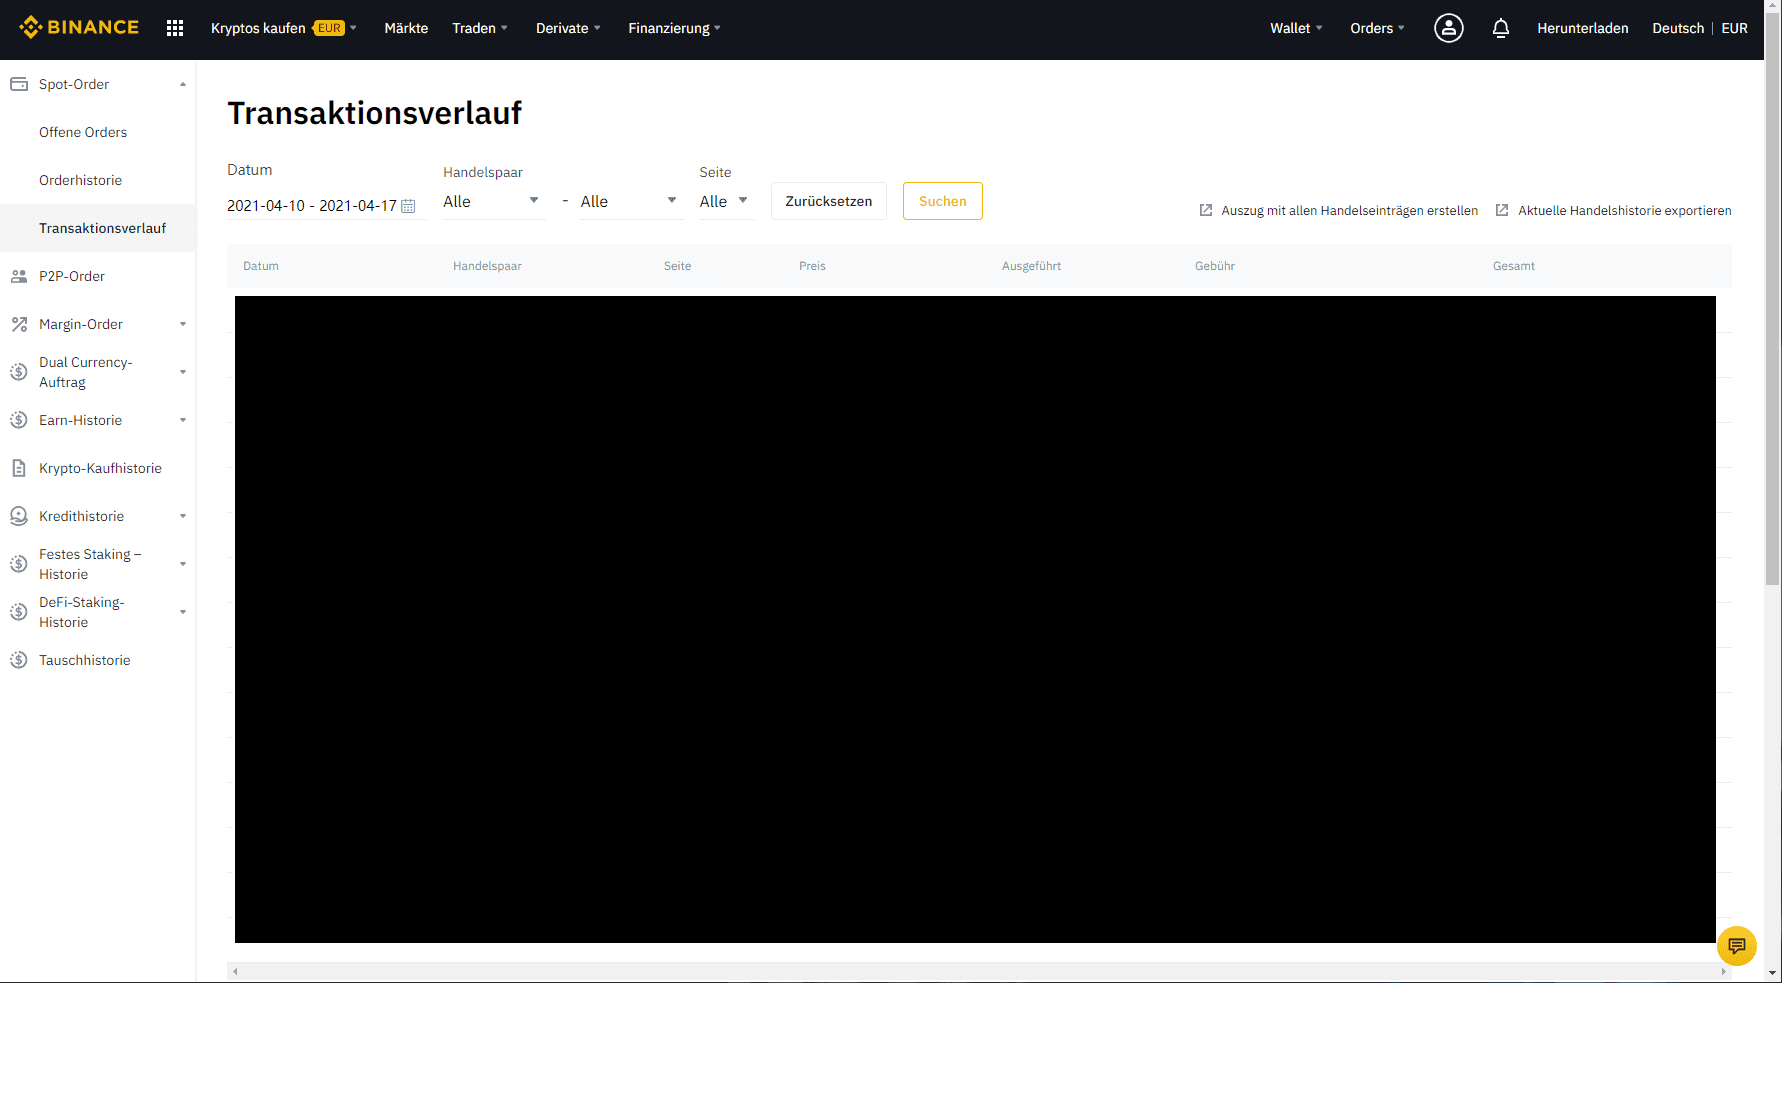Click the Handelspaar column header
1788x1095 pixels.
click(x=487, y=266)
